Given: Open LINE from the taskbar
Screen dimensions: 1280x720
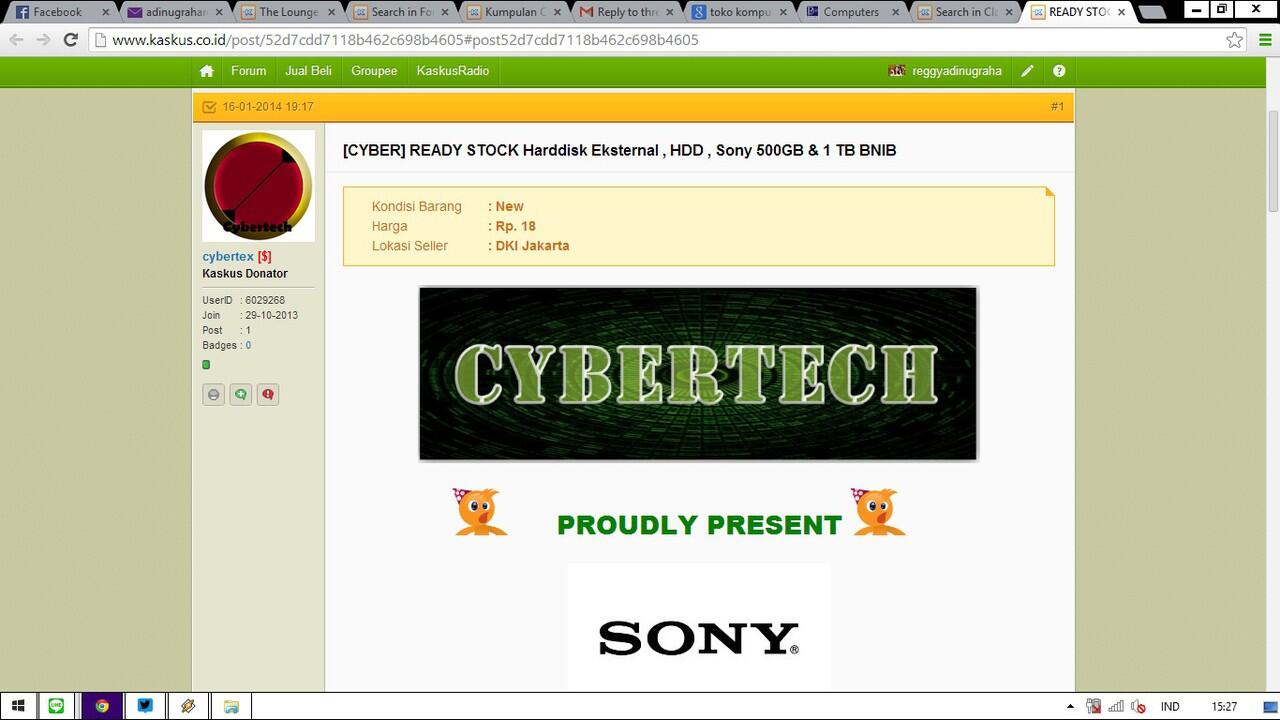Looking at the screenshot, I should point(56,706).
